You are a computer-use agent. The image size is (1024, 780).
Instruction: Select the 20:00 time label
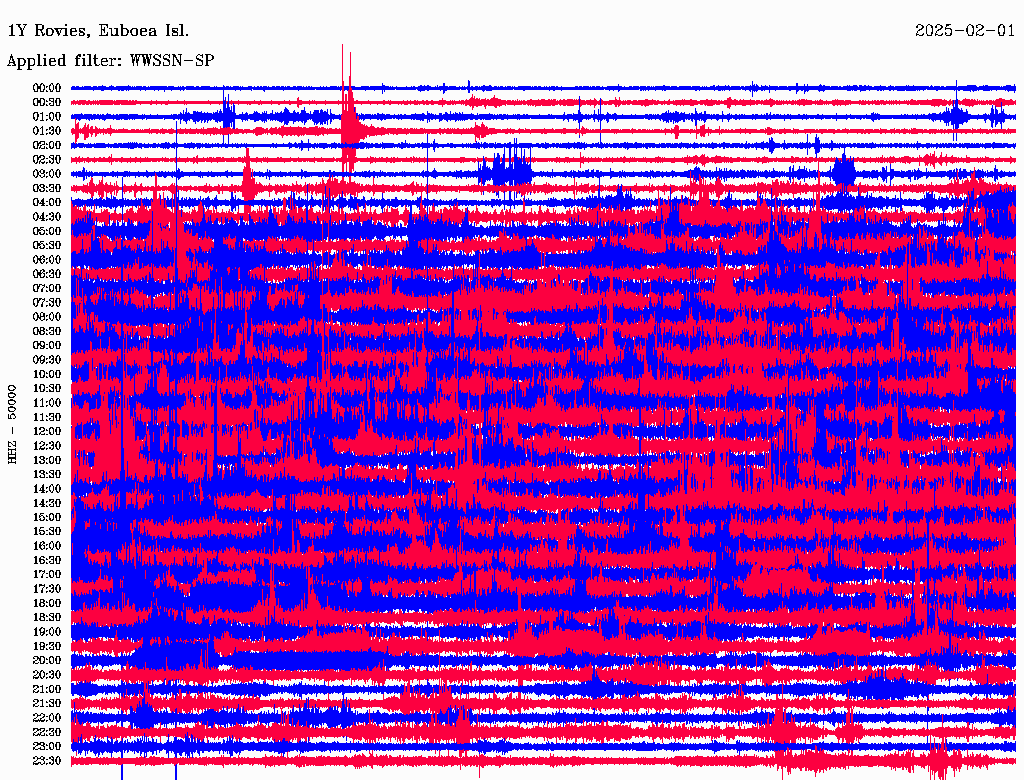tap(47, 660)
